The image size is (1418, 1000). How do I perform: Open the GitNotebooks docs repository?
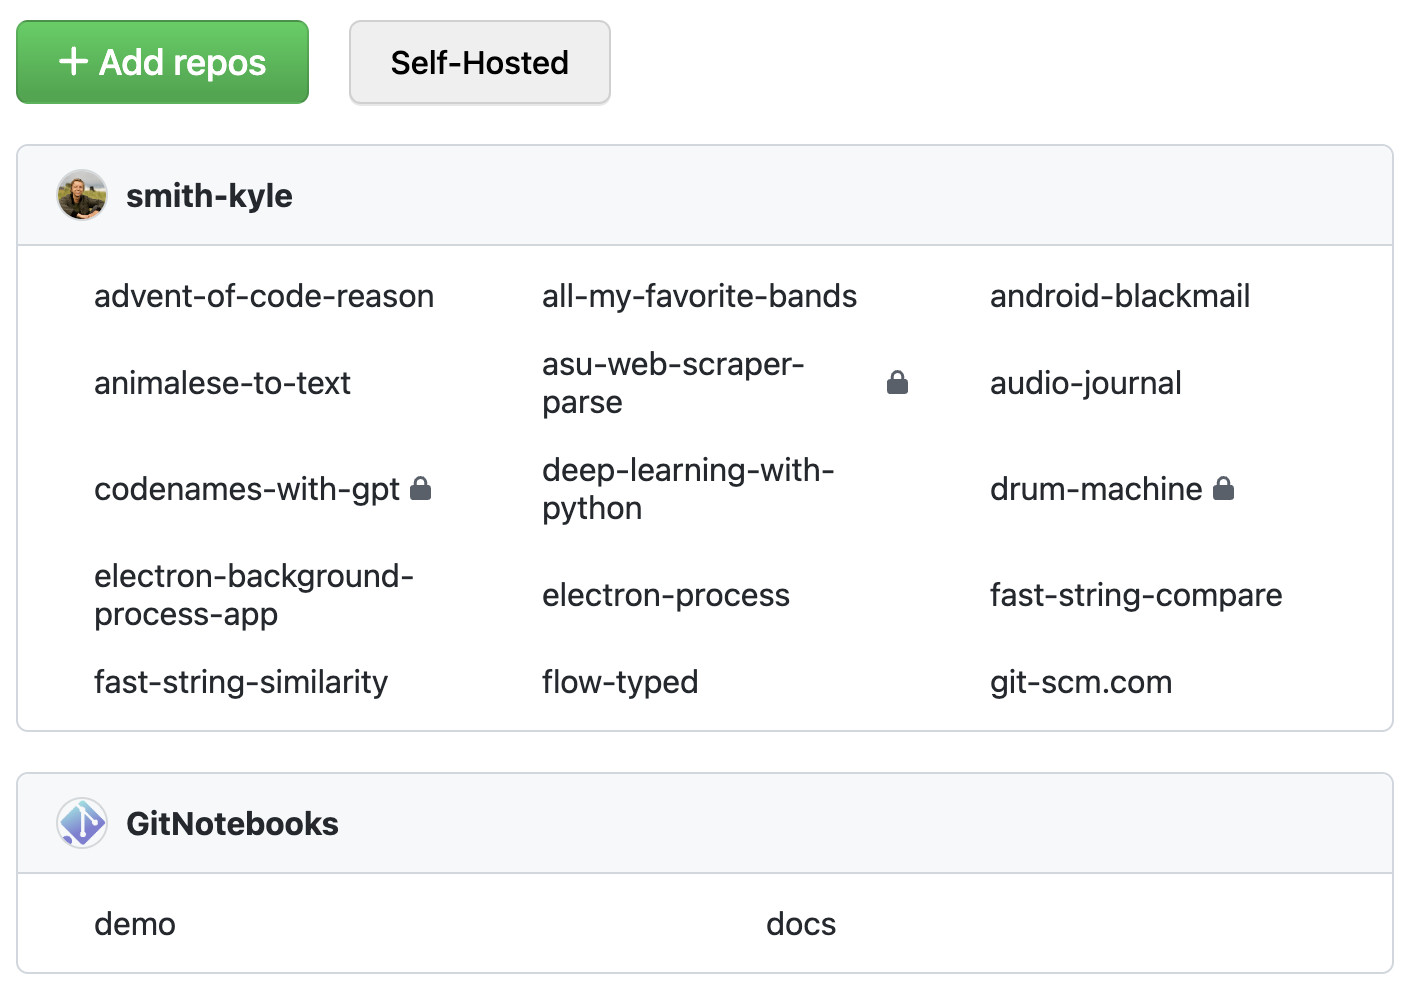[x=800, y=924]
